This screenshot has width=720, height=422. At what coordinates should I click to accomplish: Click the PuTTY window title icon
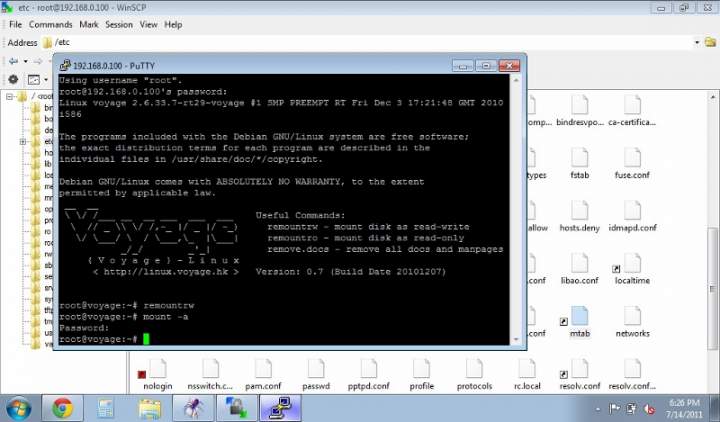pos(65,66)
